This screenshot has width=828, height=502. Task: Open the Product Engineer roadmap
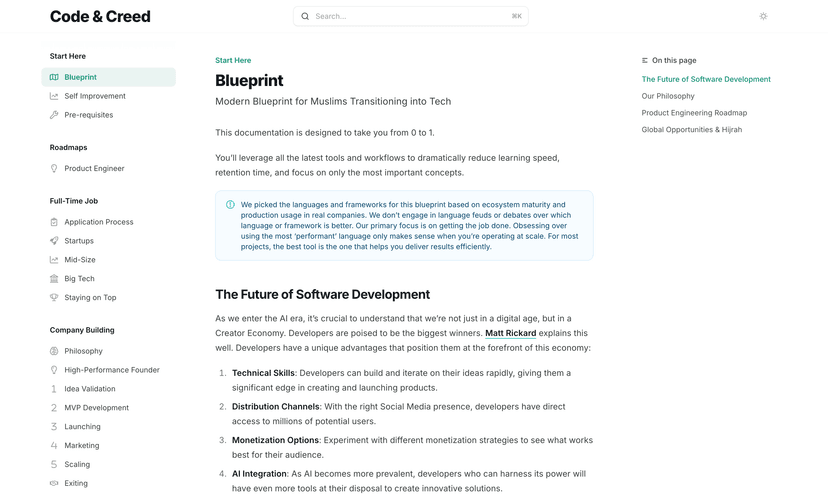(x=109, y=168)
